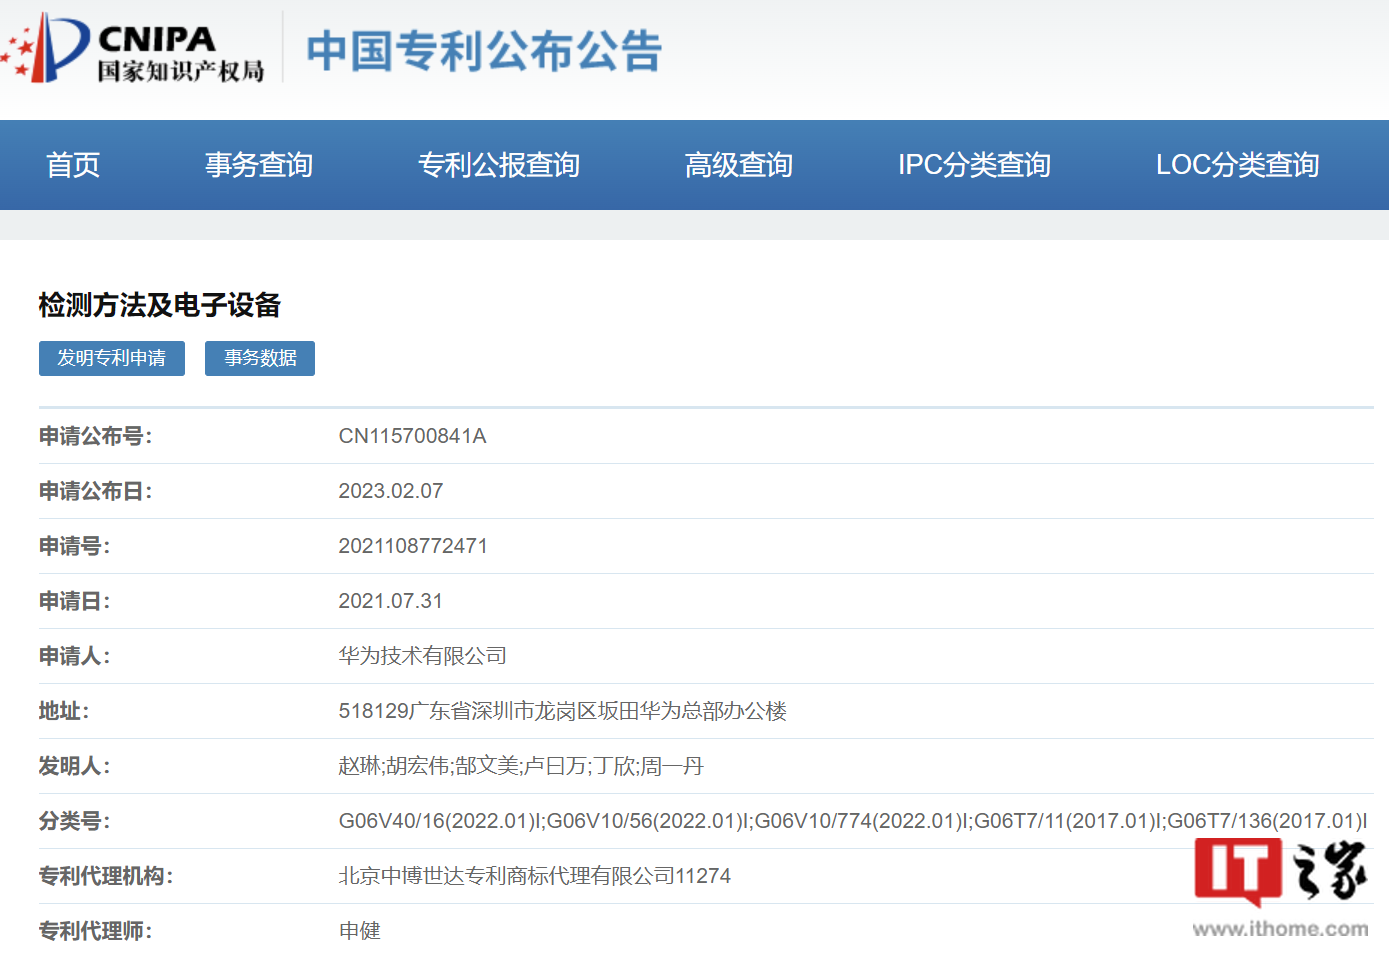Image resolution: width=1389 pixels, height=957 pixels.
Task: Click the 发明人 field label
Action: (x=74, y=766)
